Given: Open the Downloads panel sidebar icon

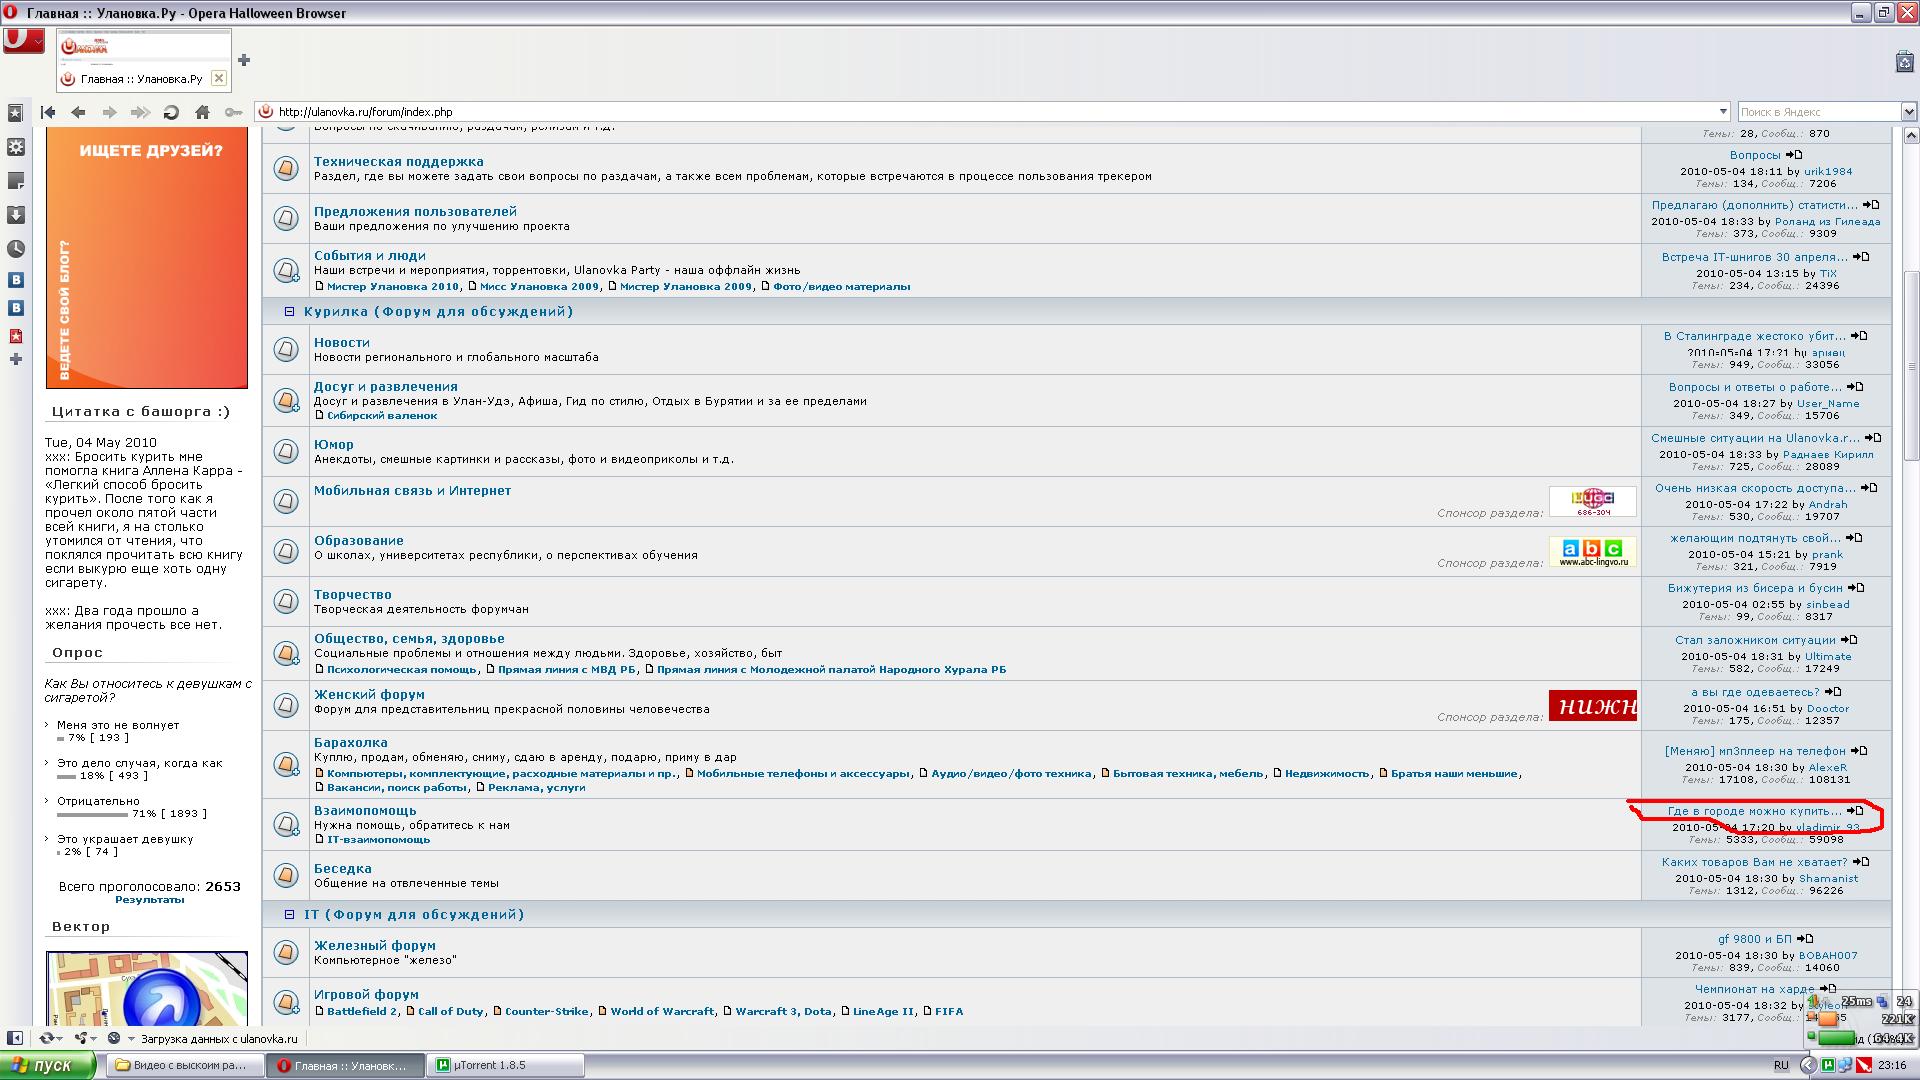Looking at the screenshot, I should pyautogui.click(x=15, y=215).
